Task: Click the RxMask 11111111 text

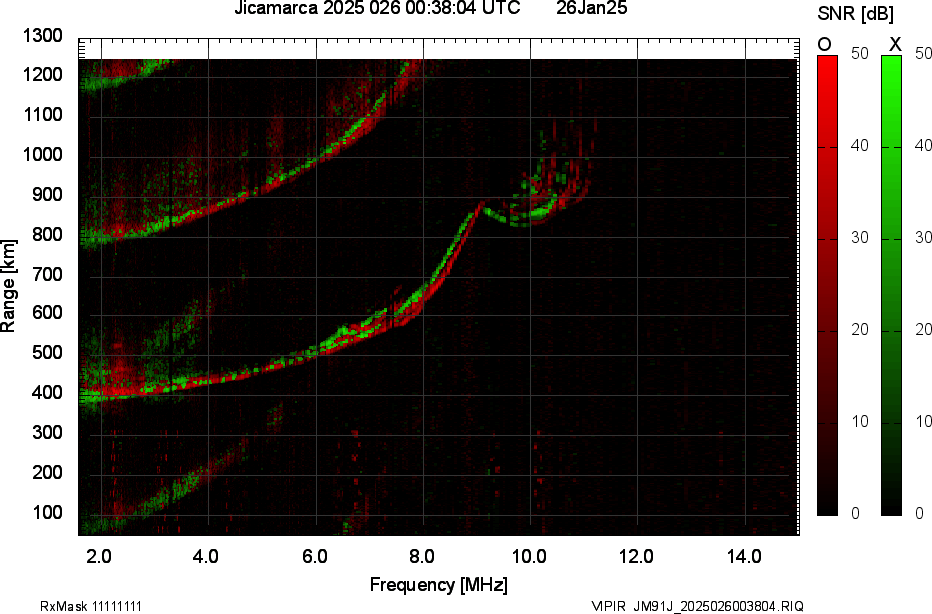Action: tap(91, 606)
